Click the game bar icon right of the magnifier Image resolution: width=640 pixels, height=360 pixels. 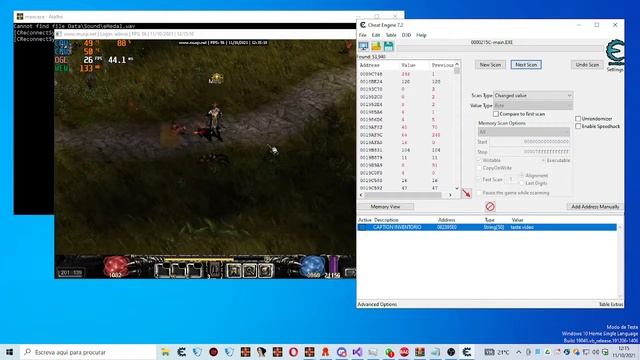tap(265, 270)
